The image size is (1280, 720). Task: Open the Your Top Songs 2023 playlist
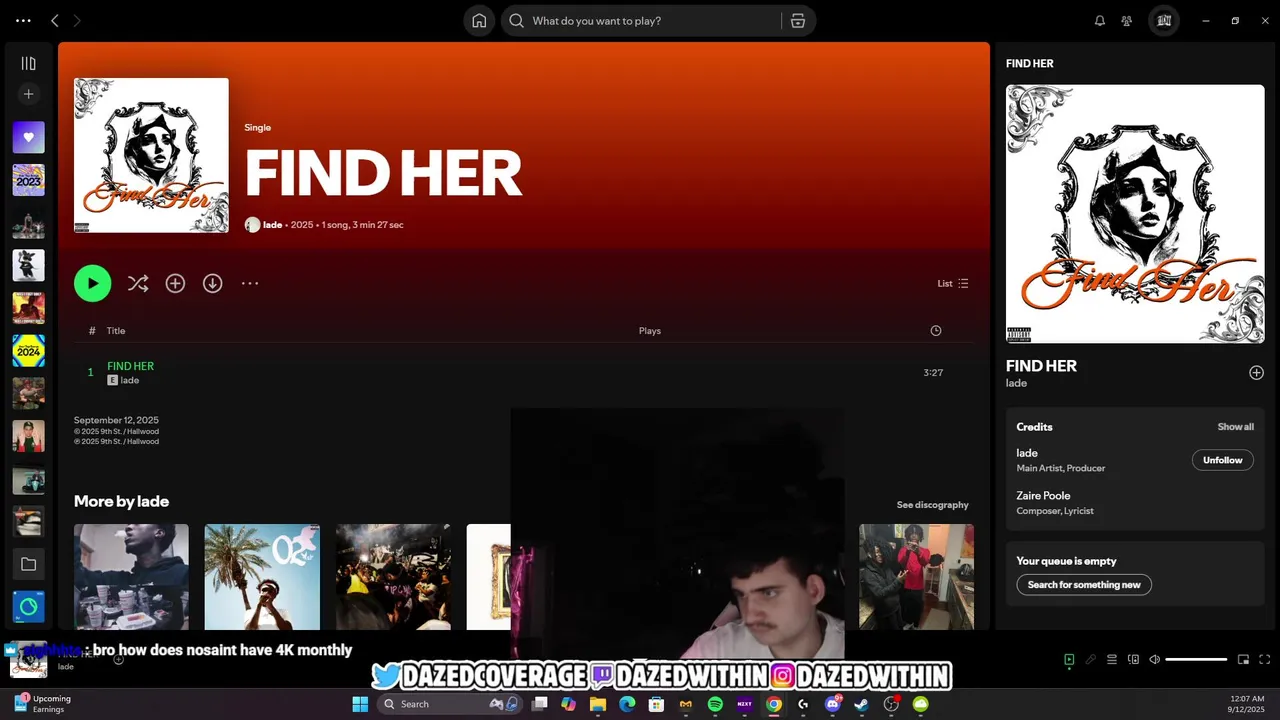pos(28,180)
